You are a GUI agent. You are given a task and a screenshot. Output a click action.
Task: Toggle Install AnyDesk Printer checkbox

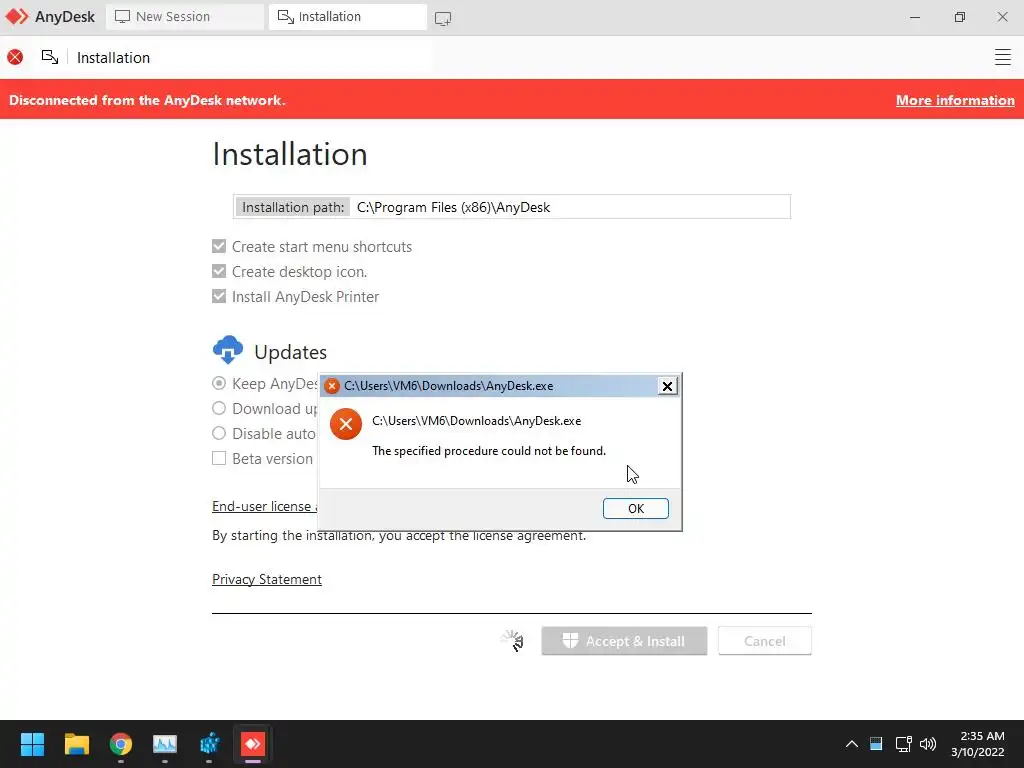pos(219,296)
